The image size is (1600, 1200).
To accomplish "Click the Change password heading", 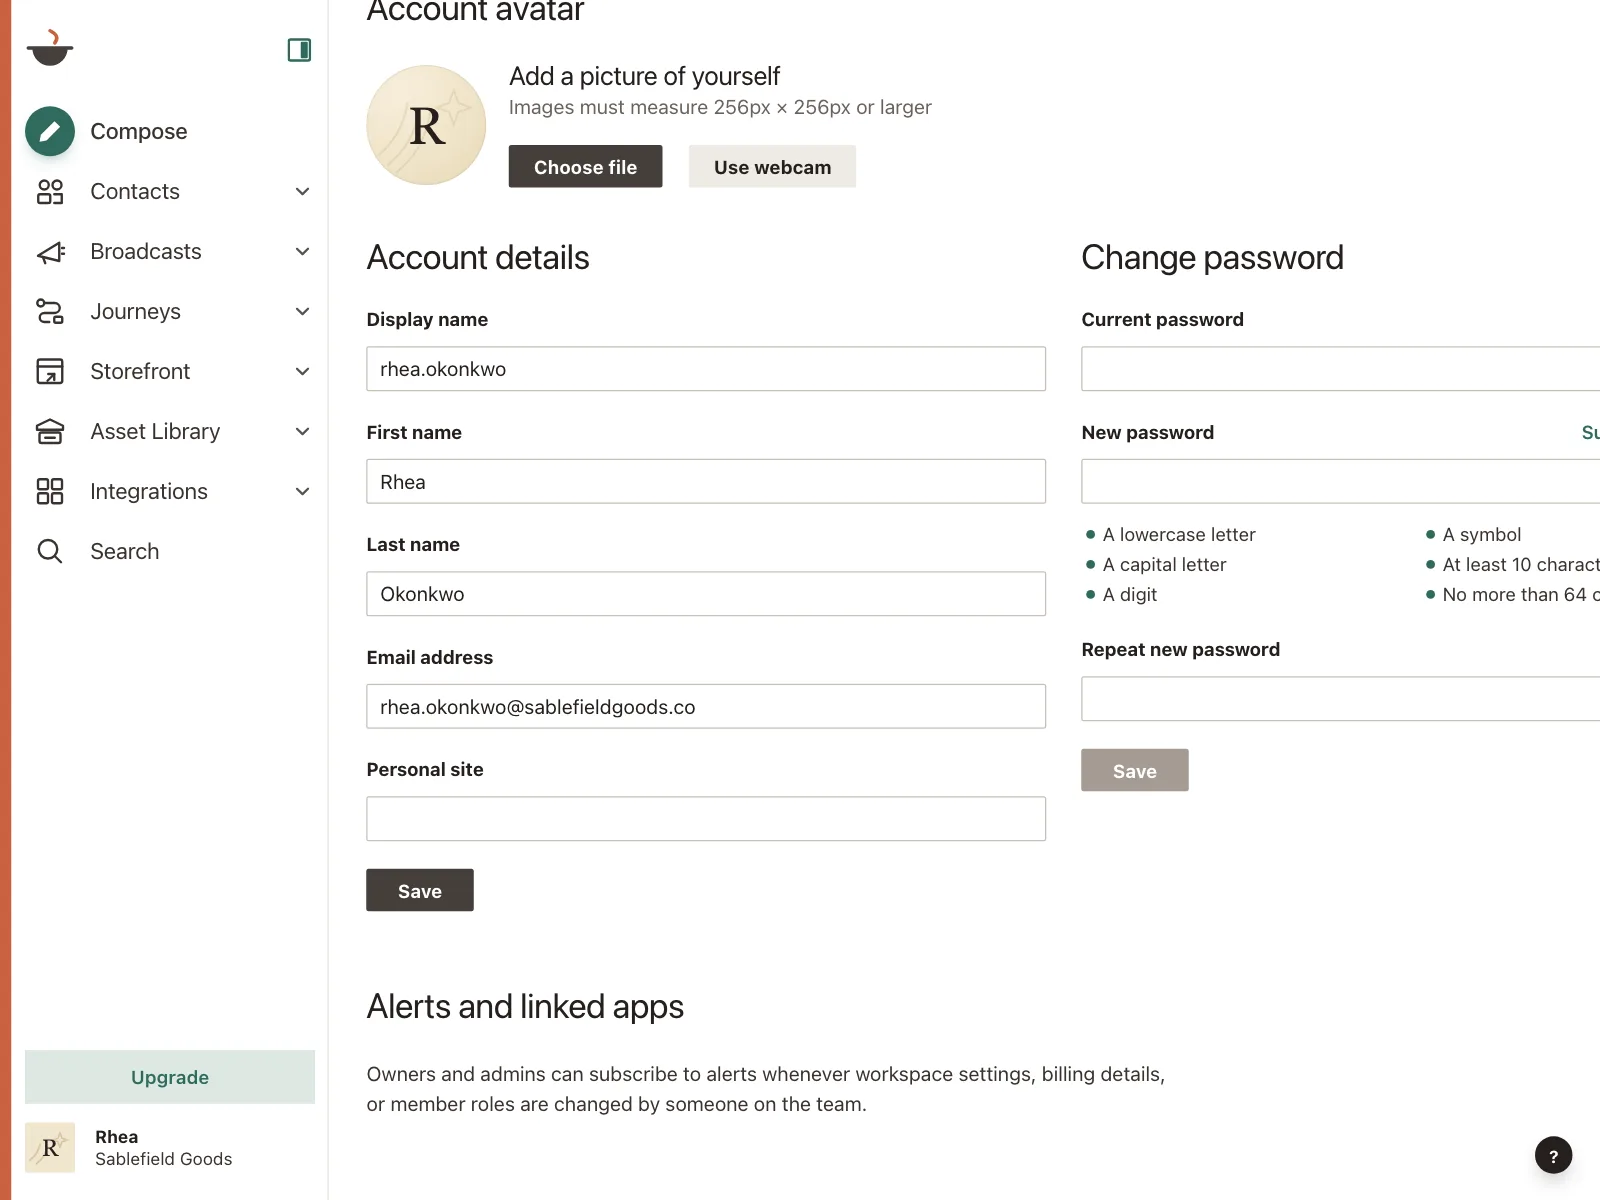I will [x=1212, y=258].
